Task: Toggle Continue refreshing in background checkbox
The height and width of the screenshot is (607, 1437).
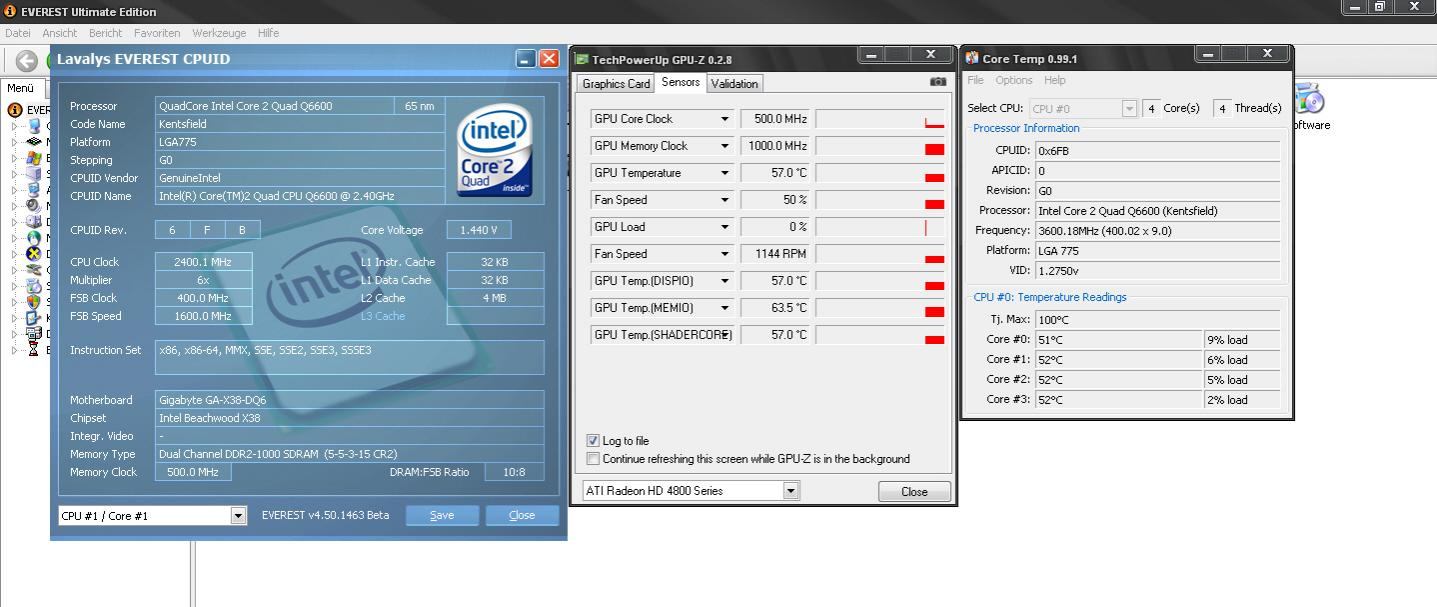Action: tap(593, 459)
